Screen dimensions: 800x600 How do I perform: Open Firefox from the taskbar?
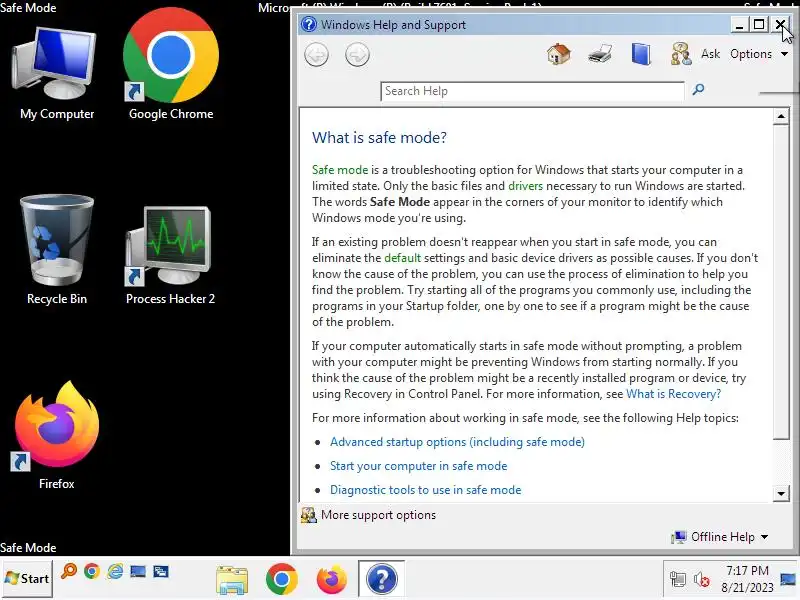tap(331, 579)
